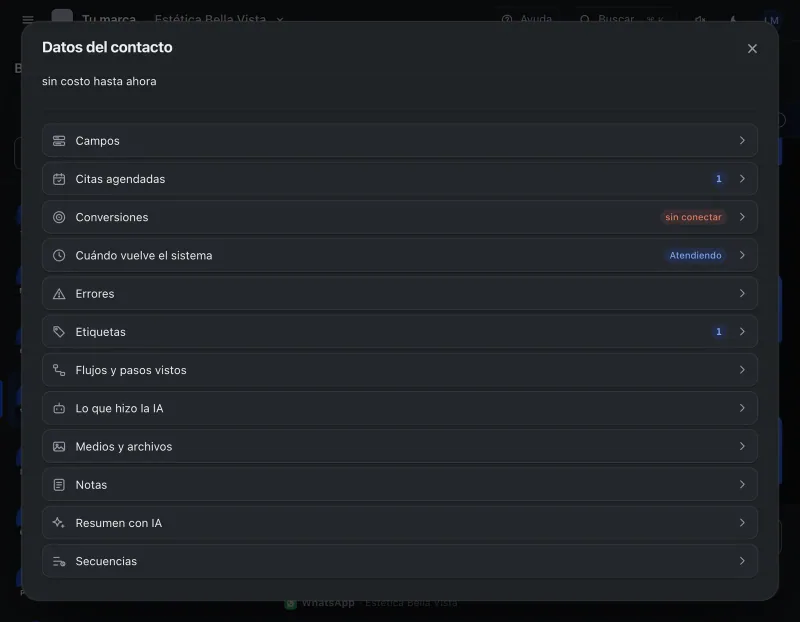This screenshot has height=622, width=800.
Task: Open the Lo que hizo la IA section
Action: point(399,408)
